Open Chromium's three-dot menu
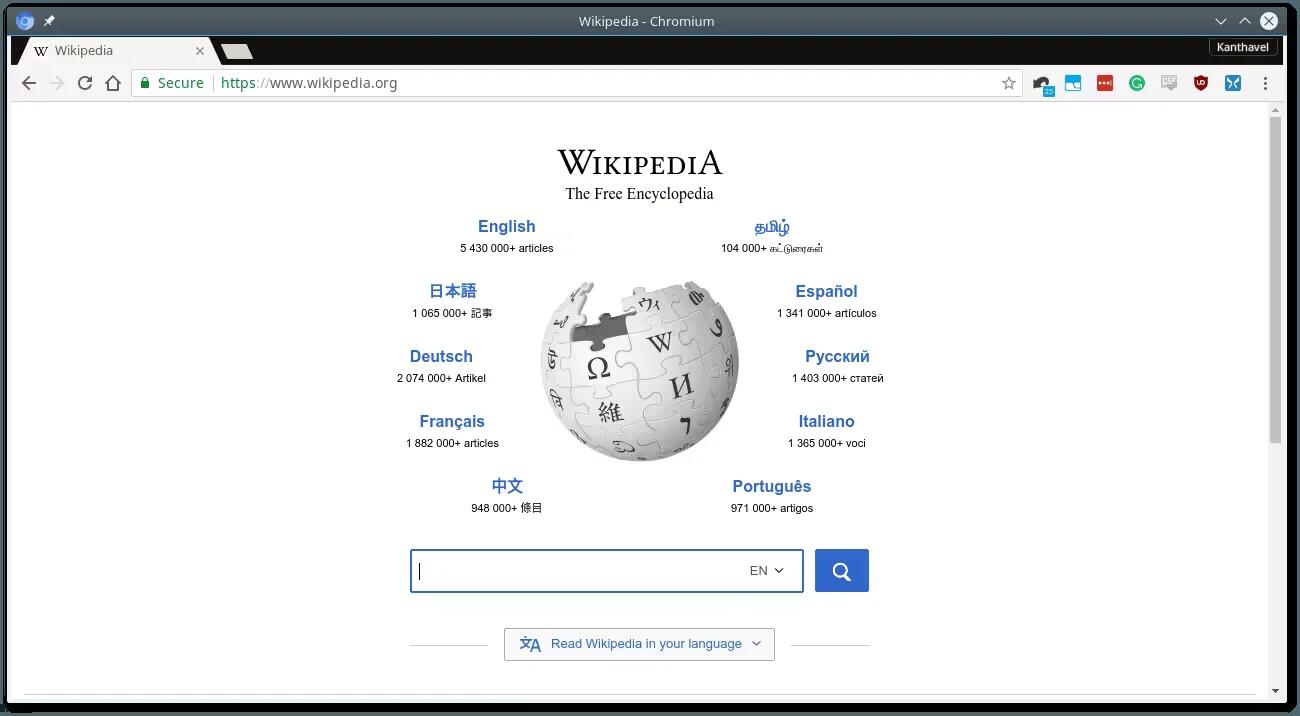Viewport: 1300px width, 716px height. (x=1265, y=83)
